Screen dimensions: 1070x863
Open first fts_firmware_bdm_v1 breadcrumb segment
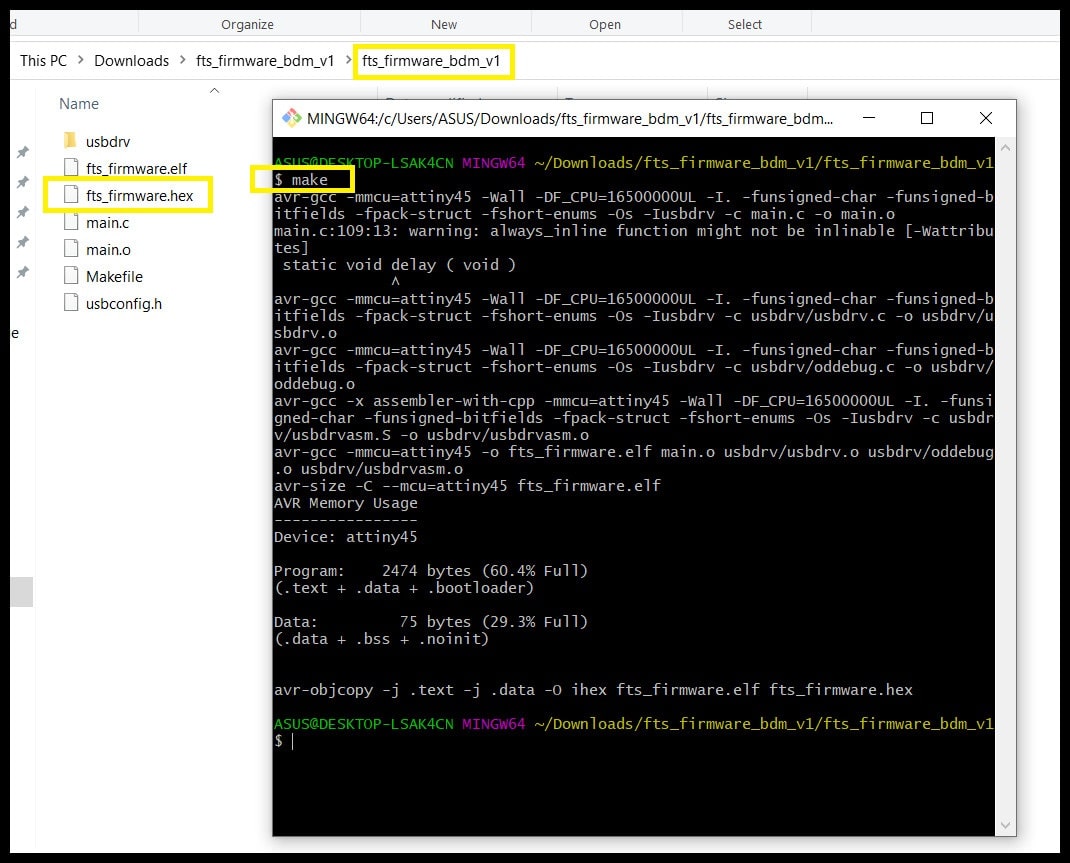coord(265,61)
